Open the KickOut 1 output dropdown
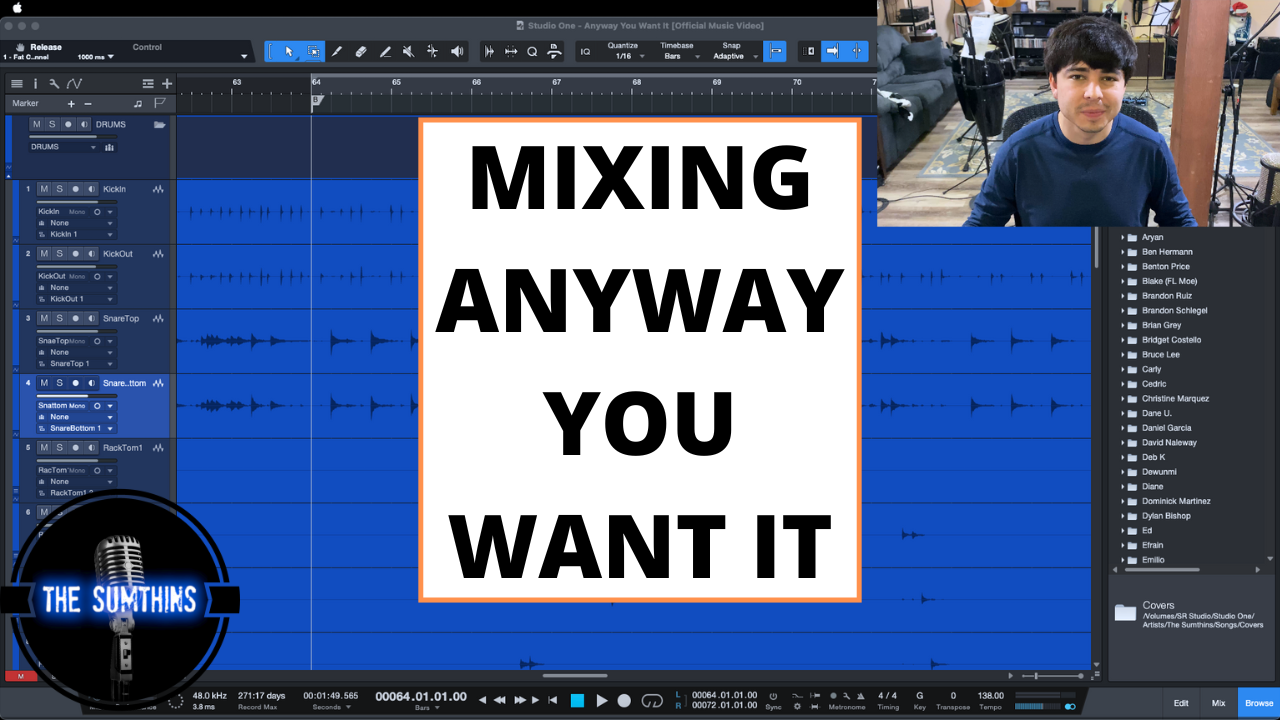 [76, 299]
